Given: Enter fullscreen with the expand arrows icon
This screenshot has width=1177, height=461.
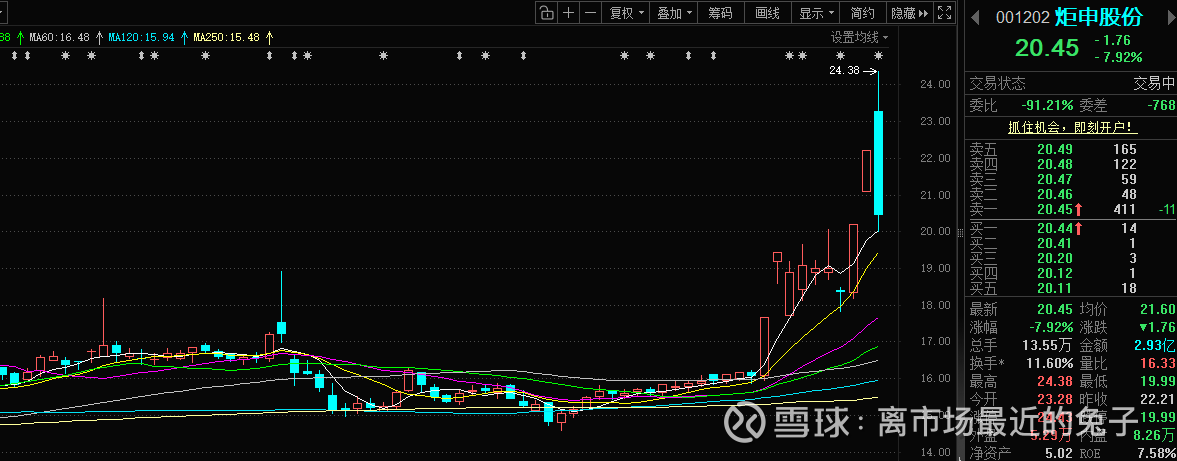Looking at the screenshot, I should (944, 12).
